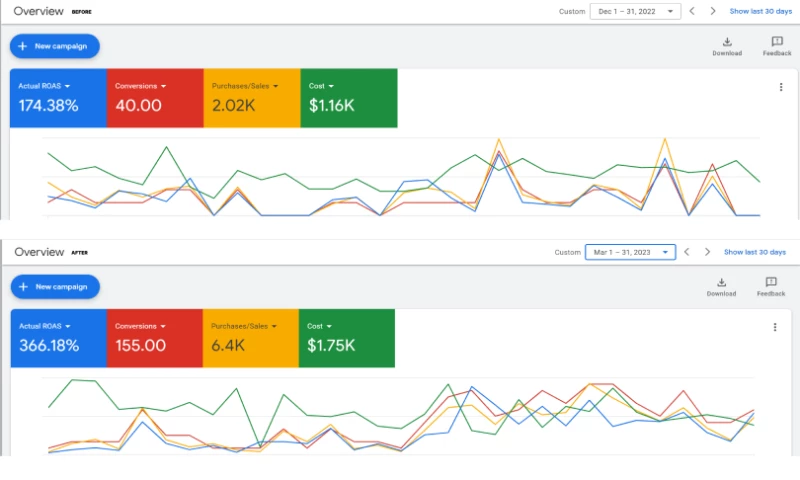Expand the Mar 1 – 31, 2023 date picker
Viewport: 800px width, 480px height.
(x=630, y=252)
